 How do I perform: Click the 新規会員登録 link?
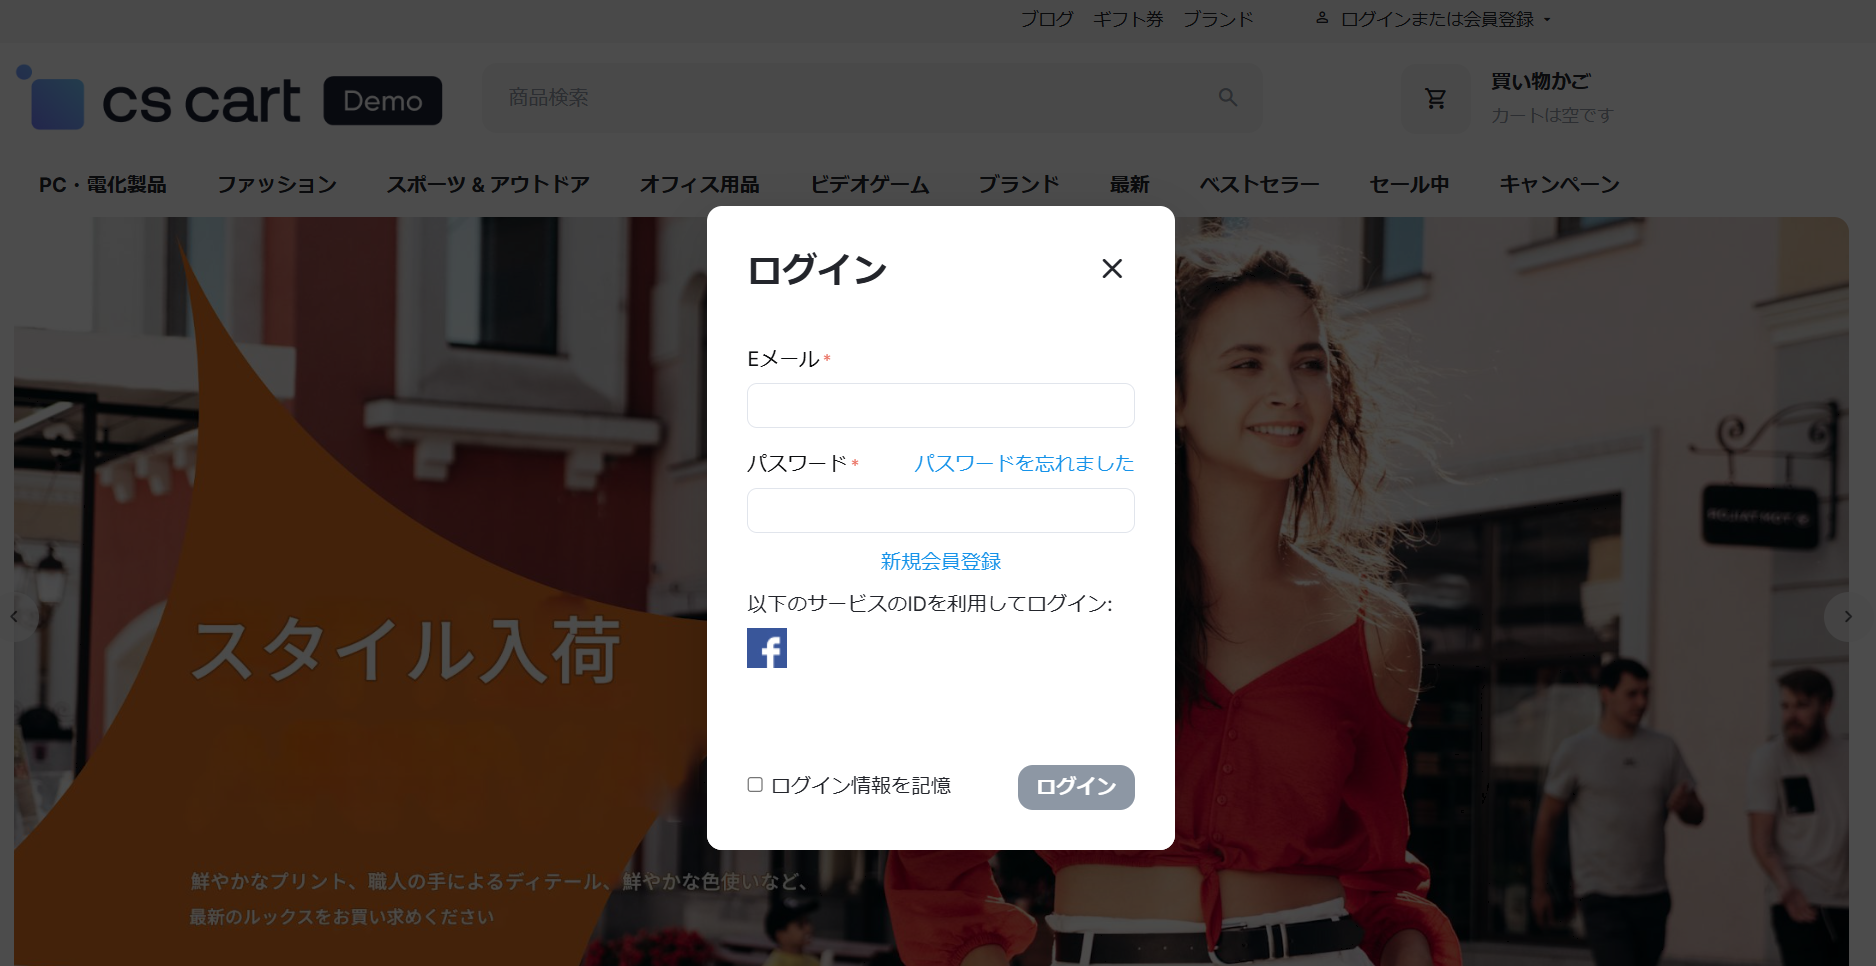[x=940, y=561]
